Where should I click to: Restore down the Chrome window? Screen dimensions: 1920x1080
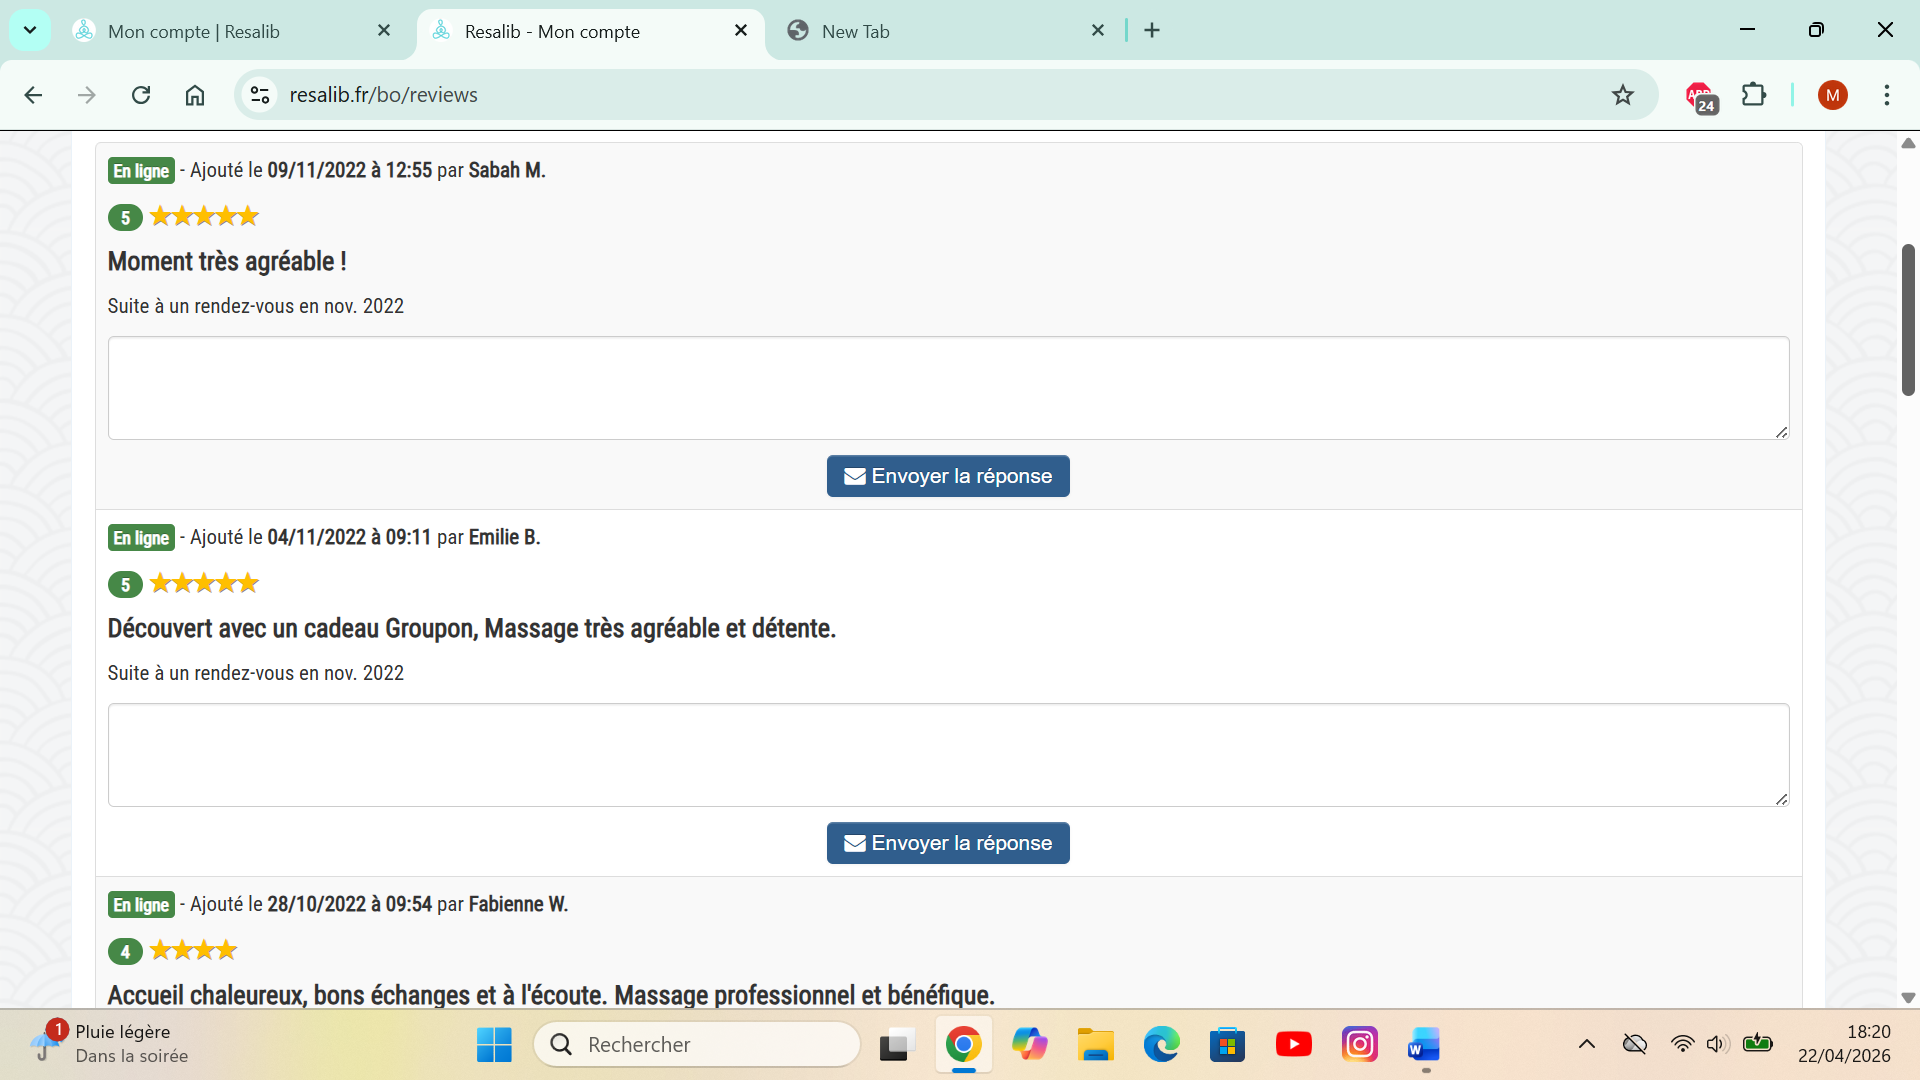[1816, 30]
